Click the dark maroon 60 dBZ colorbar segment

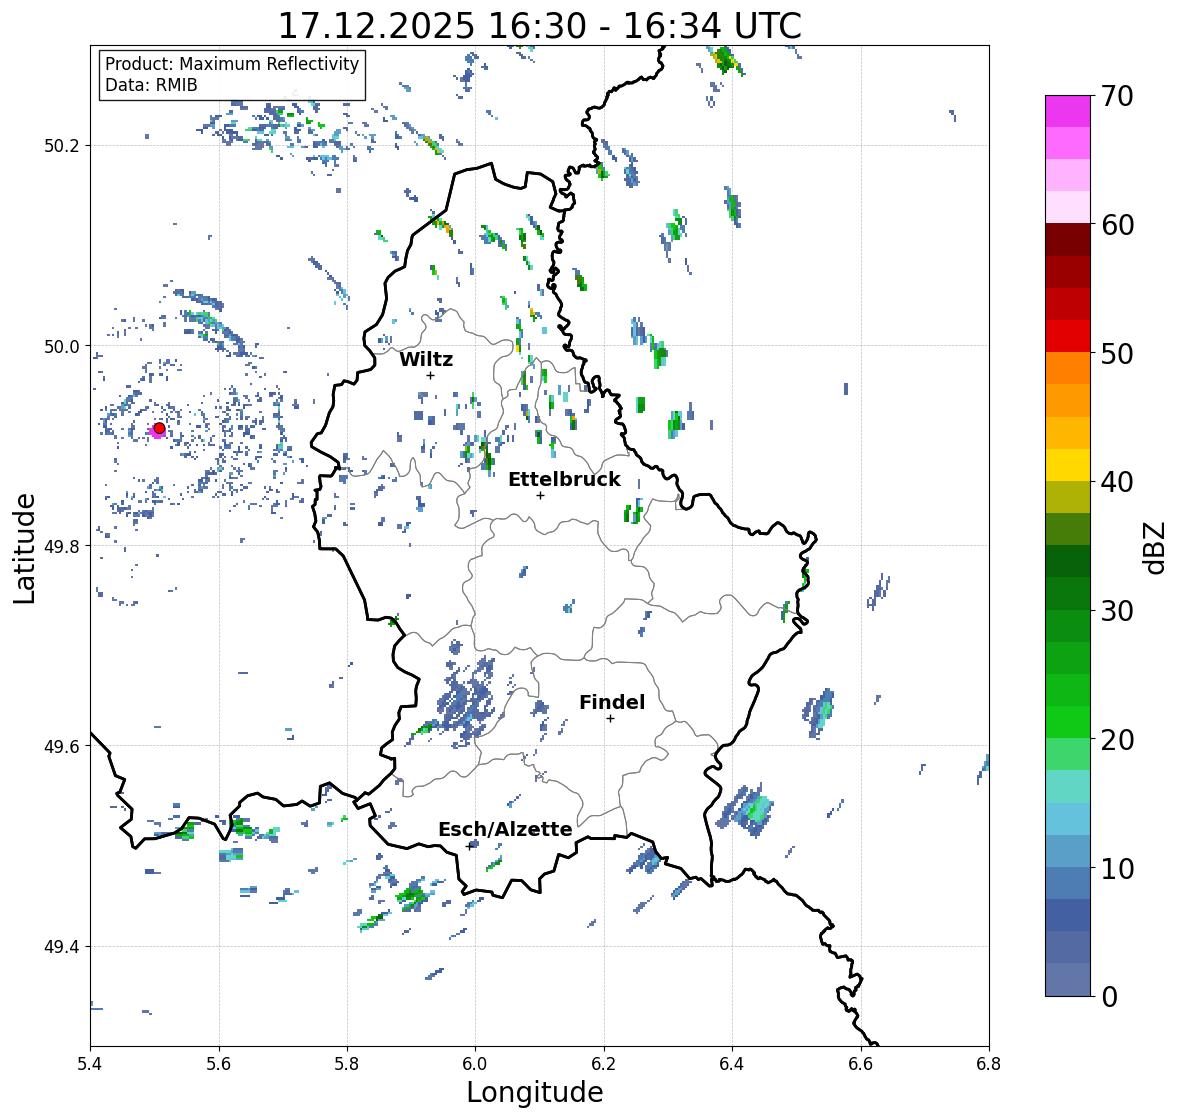pos(1068,240)
